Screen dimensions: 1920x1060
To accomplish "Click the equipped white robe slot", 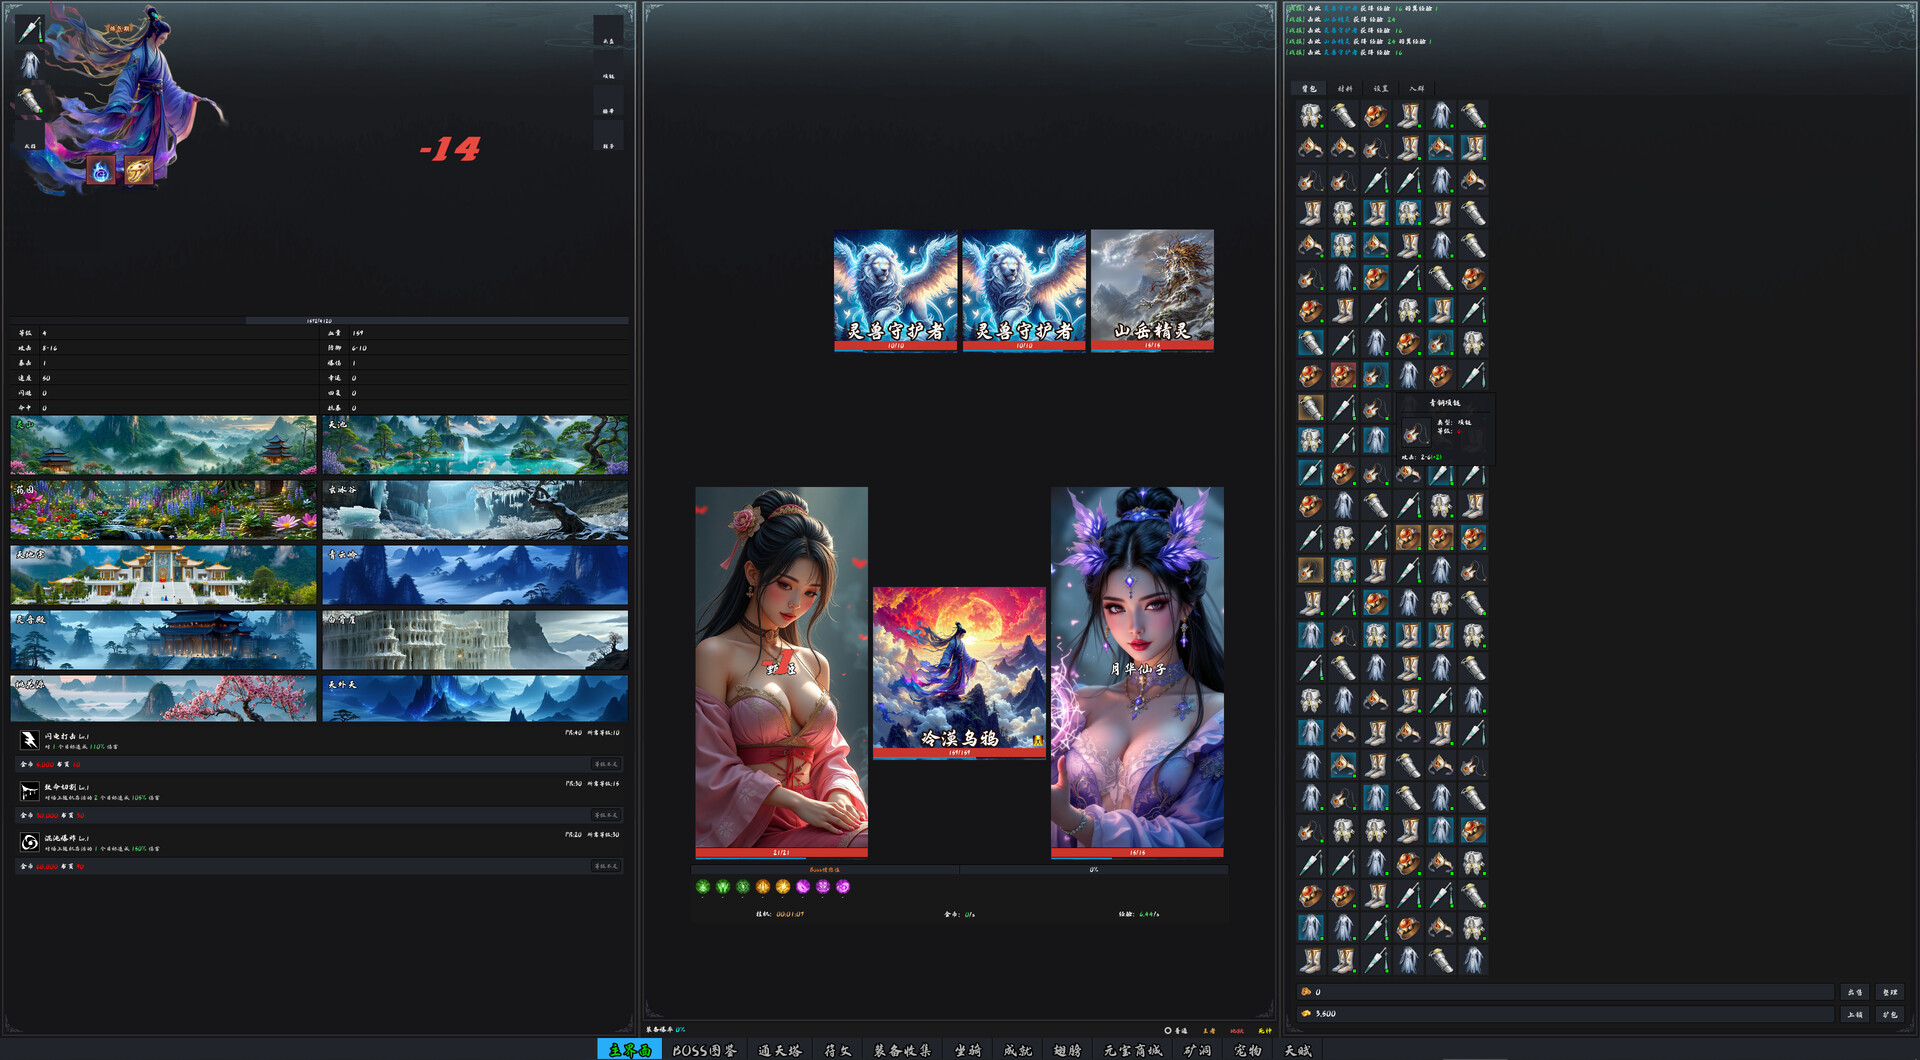I will 30,65.
